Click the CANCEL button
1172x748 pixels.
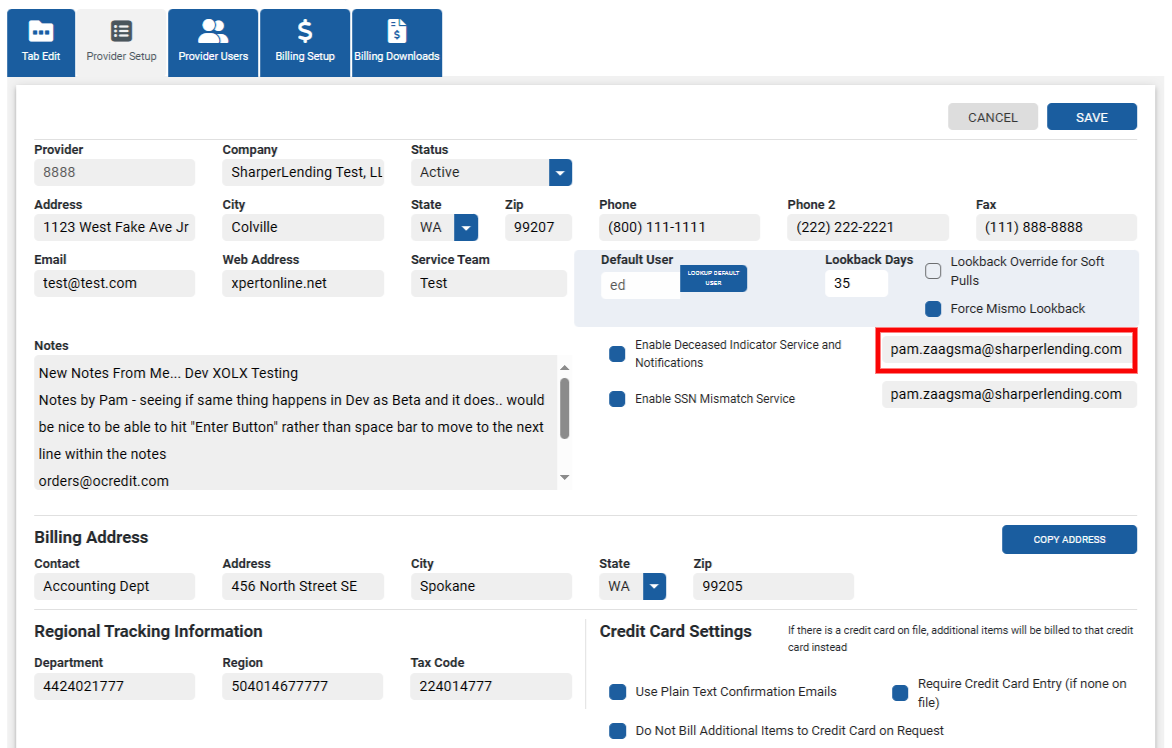(x=993, y=117)
